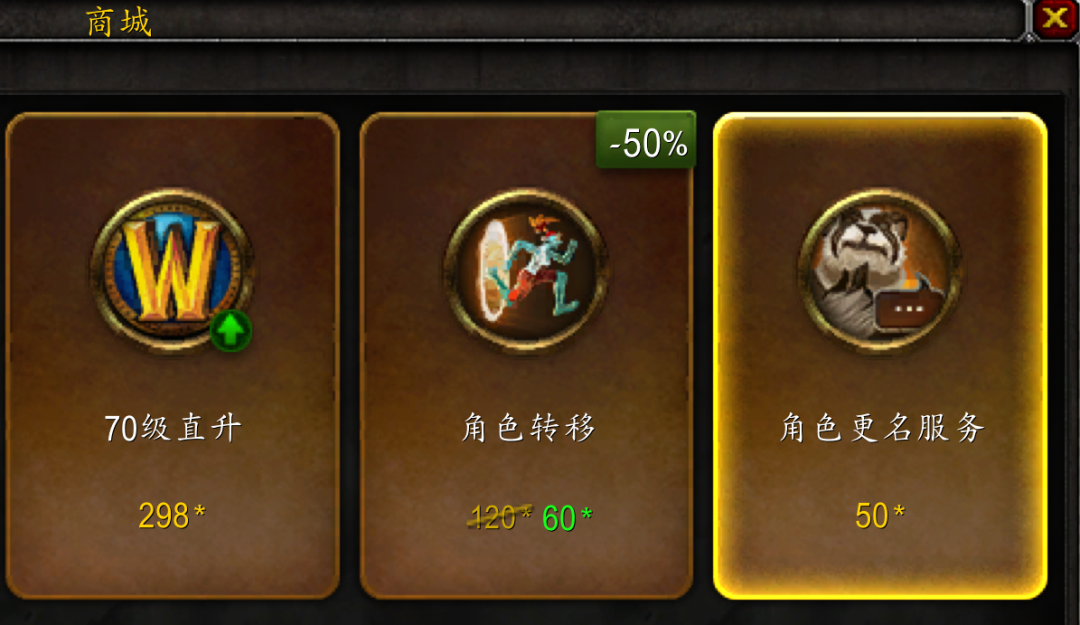Click the 角色更名服务 title text

point(882,428)
